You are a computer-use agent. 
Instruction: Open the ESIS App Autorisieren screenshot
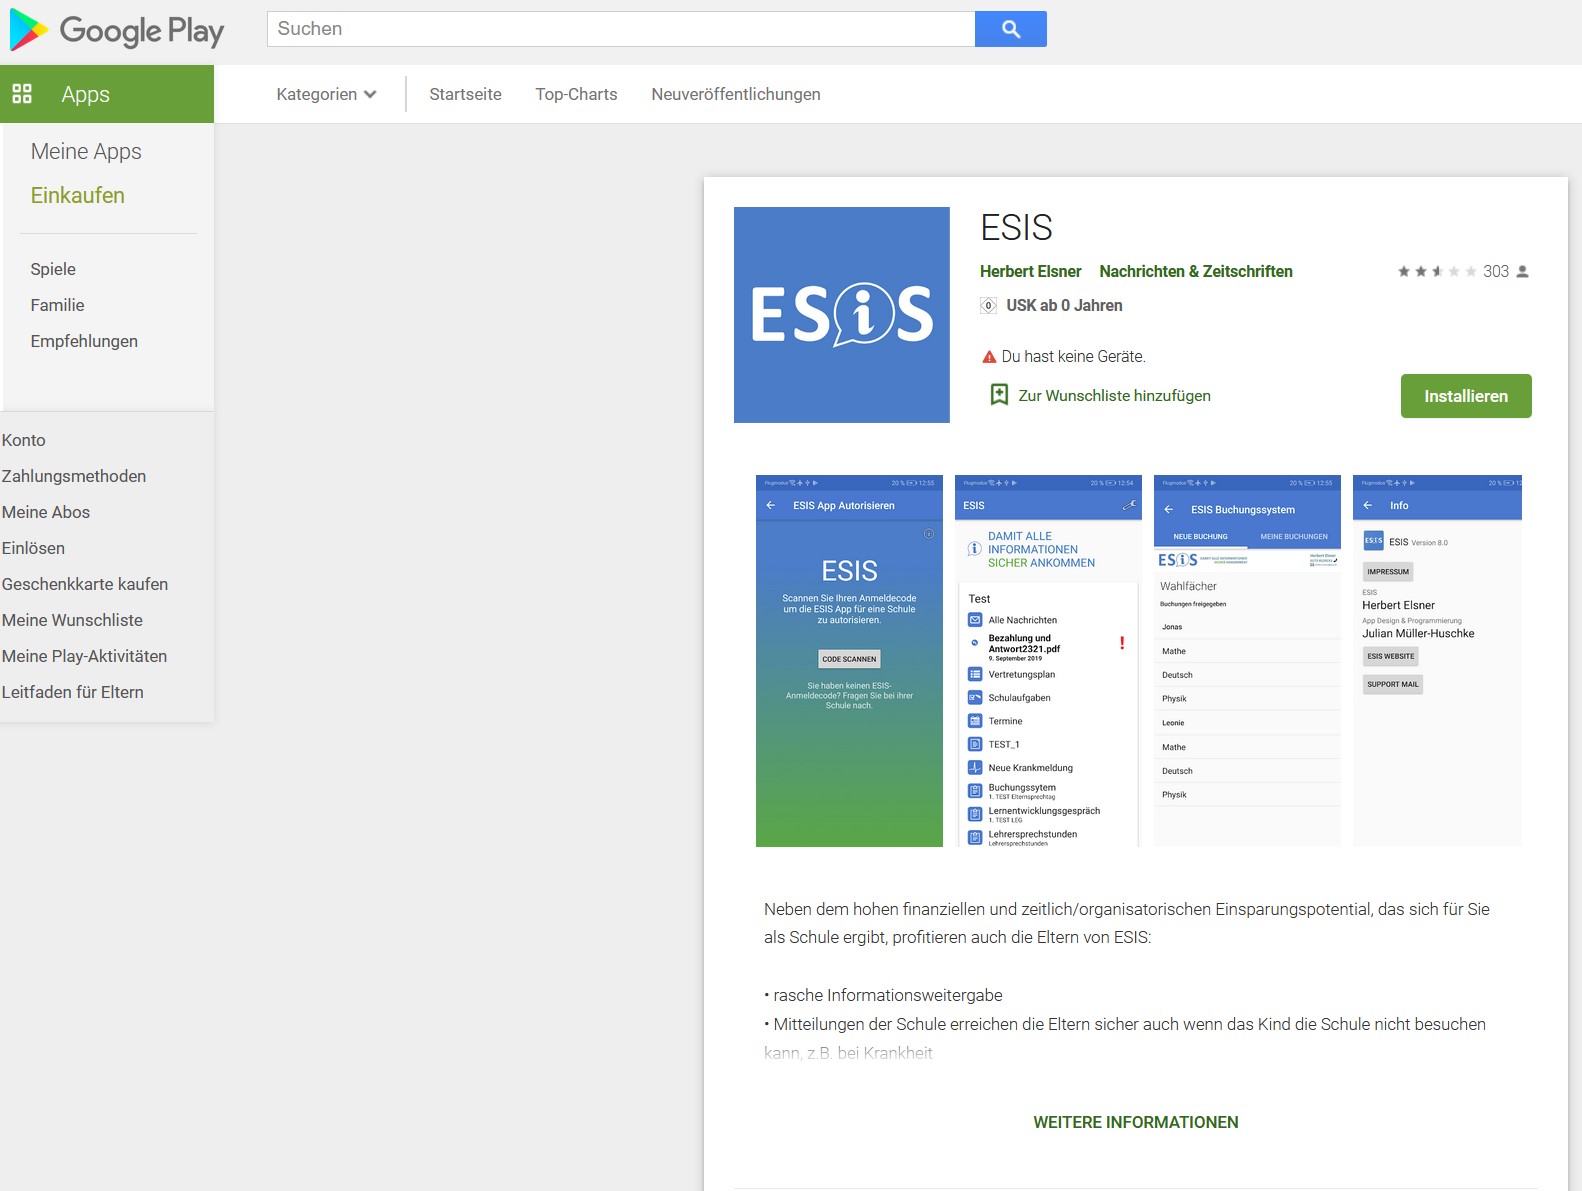pyautogui.click(x=849, y=661)
